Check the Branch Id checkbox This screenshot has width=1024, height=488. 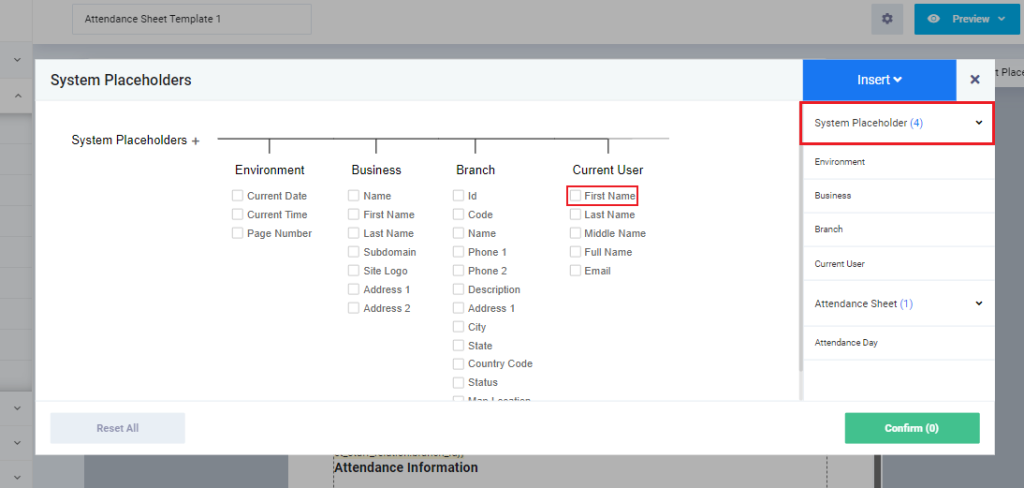pyautogui.click(x=458, y=195)
